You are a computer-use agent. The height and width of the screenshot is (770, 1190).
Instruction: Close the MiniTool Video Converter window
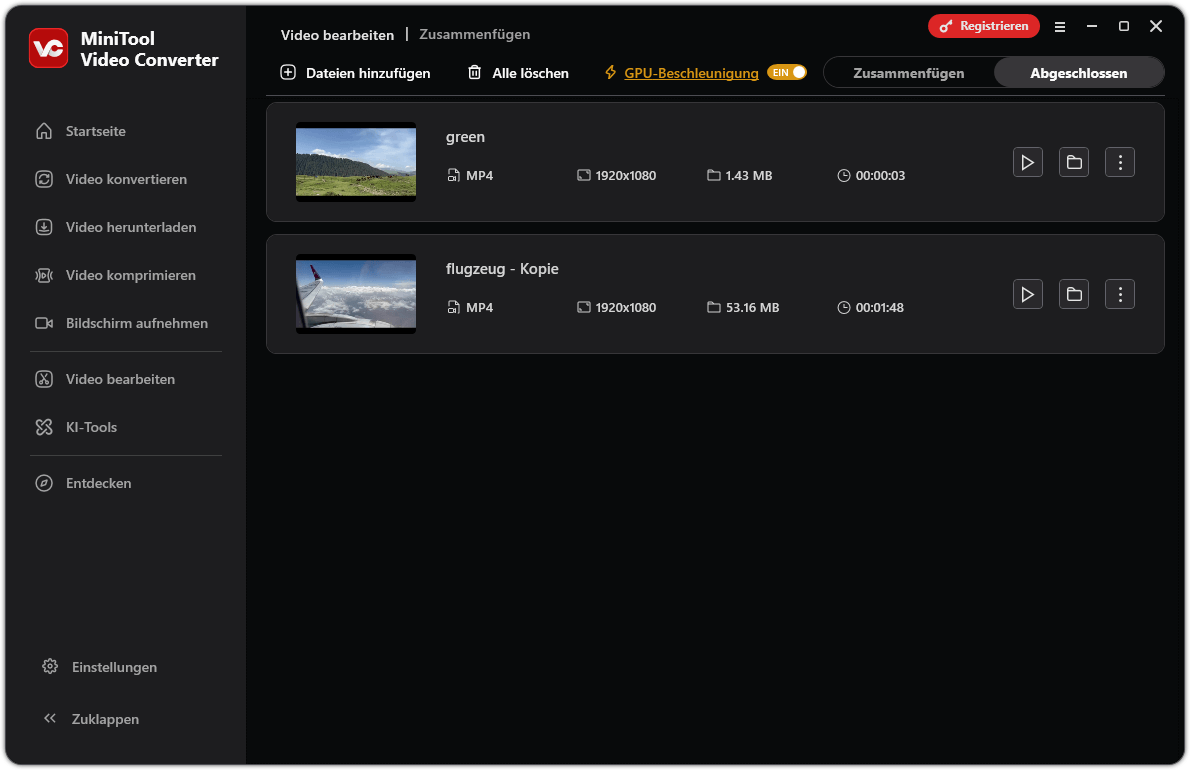[1156, 26]
